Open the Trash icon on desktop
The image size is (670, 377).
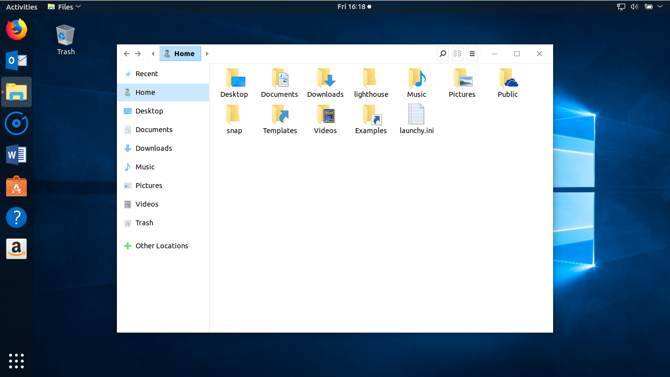[65, 40]
